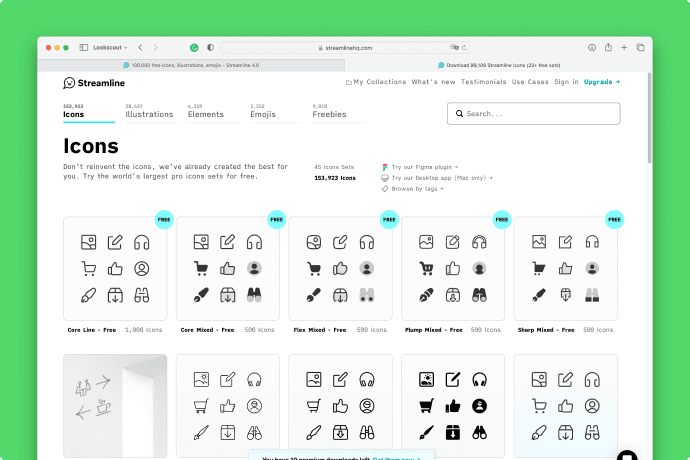Go back with the browser back arrow
The height and width of the screenshot is (460, 690).
[140, 48]
